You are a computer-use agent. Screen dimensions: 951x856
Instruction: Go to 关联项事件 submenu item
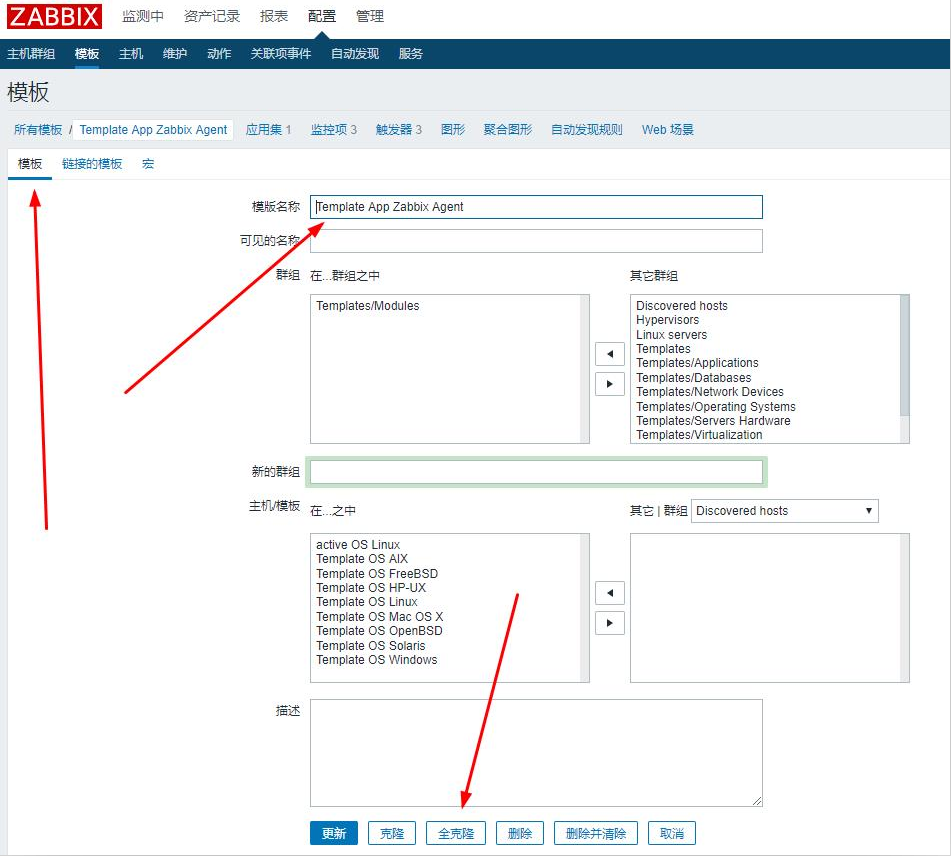(x=281, y=54)
